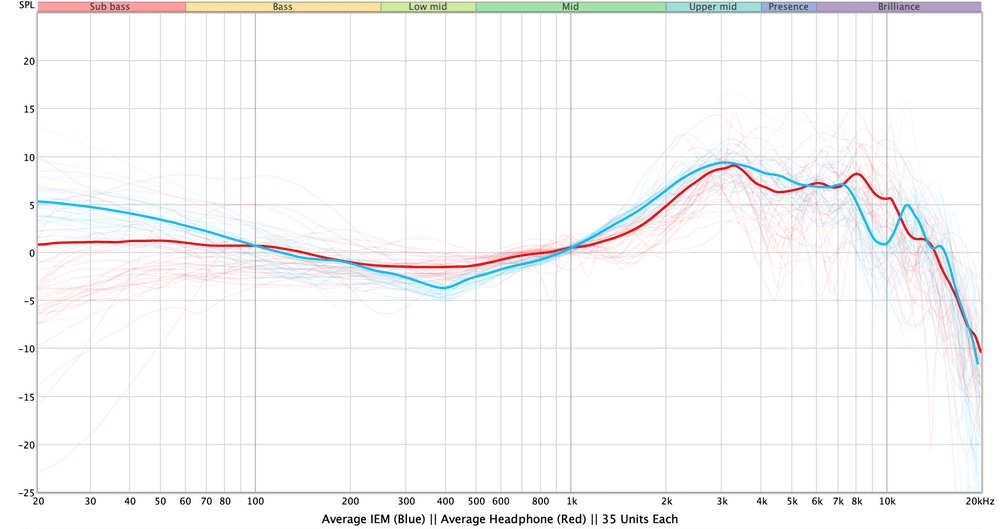This screenshot has width=1000, height=529.
Task: Click the 400 Hz frequency axis label
Action: [445, 500]
